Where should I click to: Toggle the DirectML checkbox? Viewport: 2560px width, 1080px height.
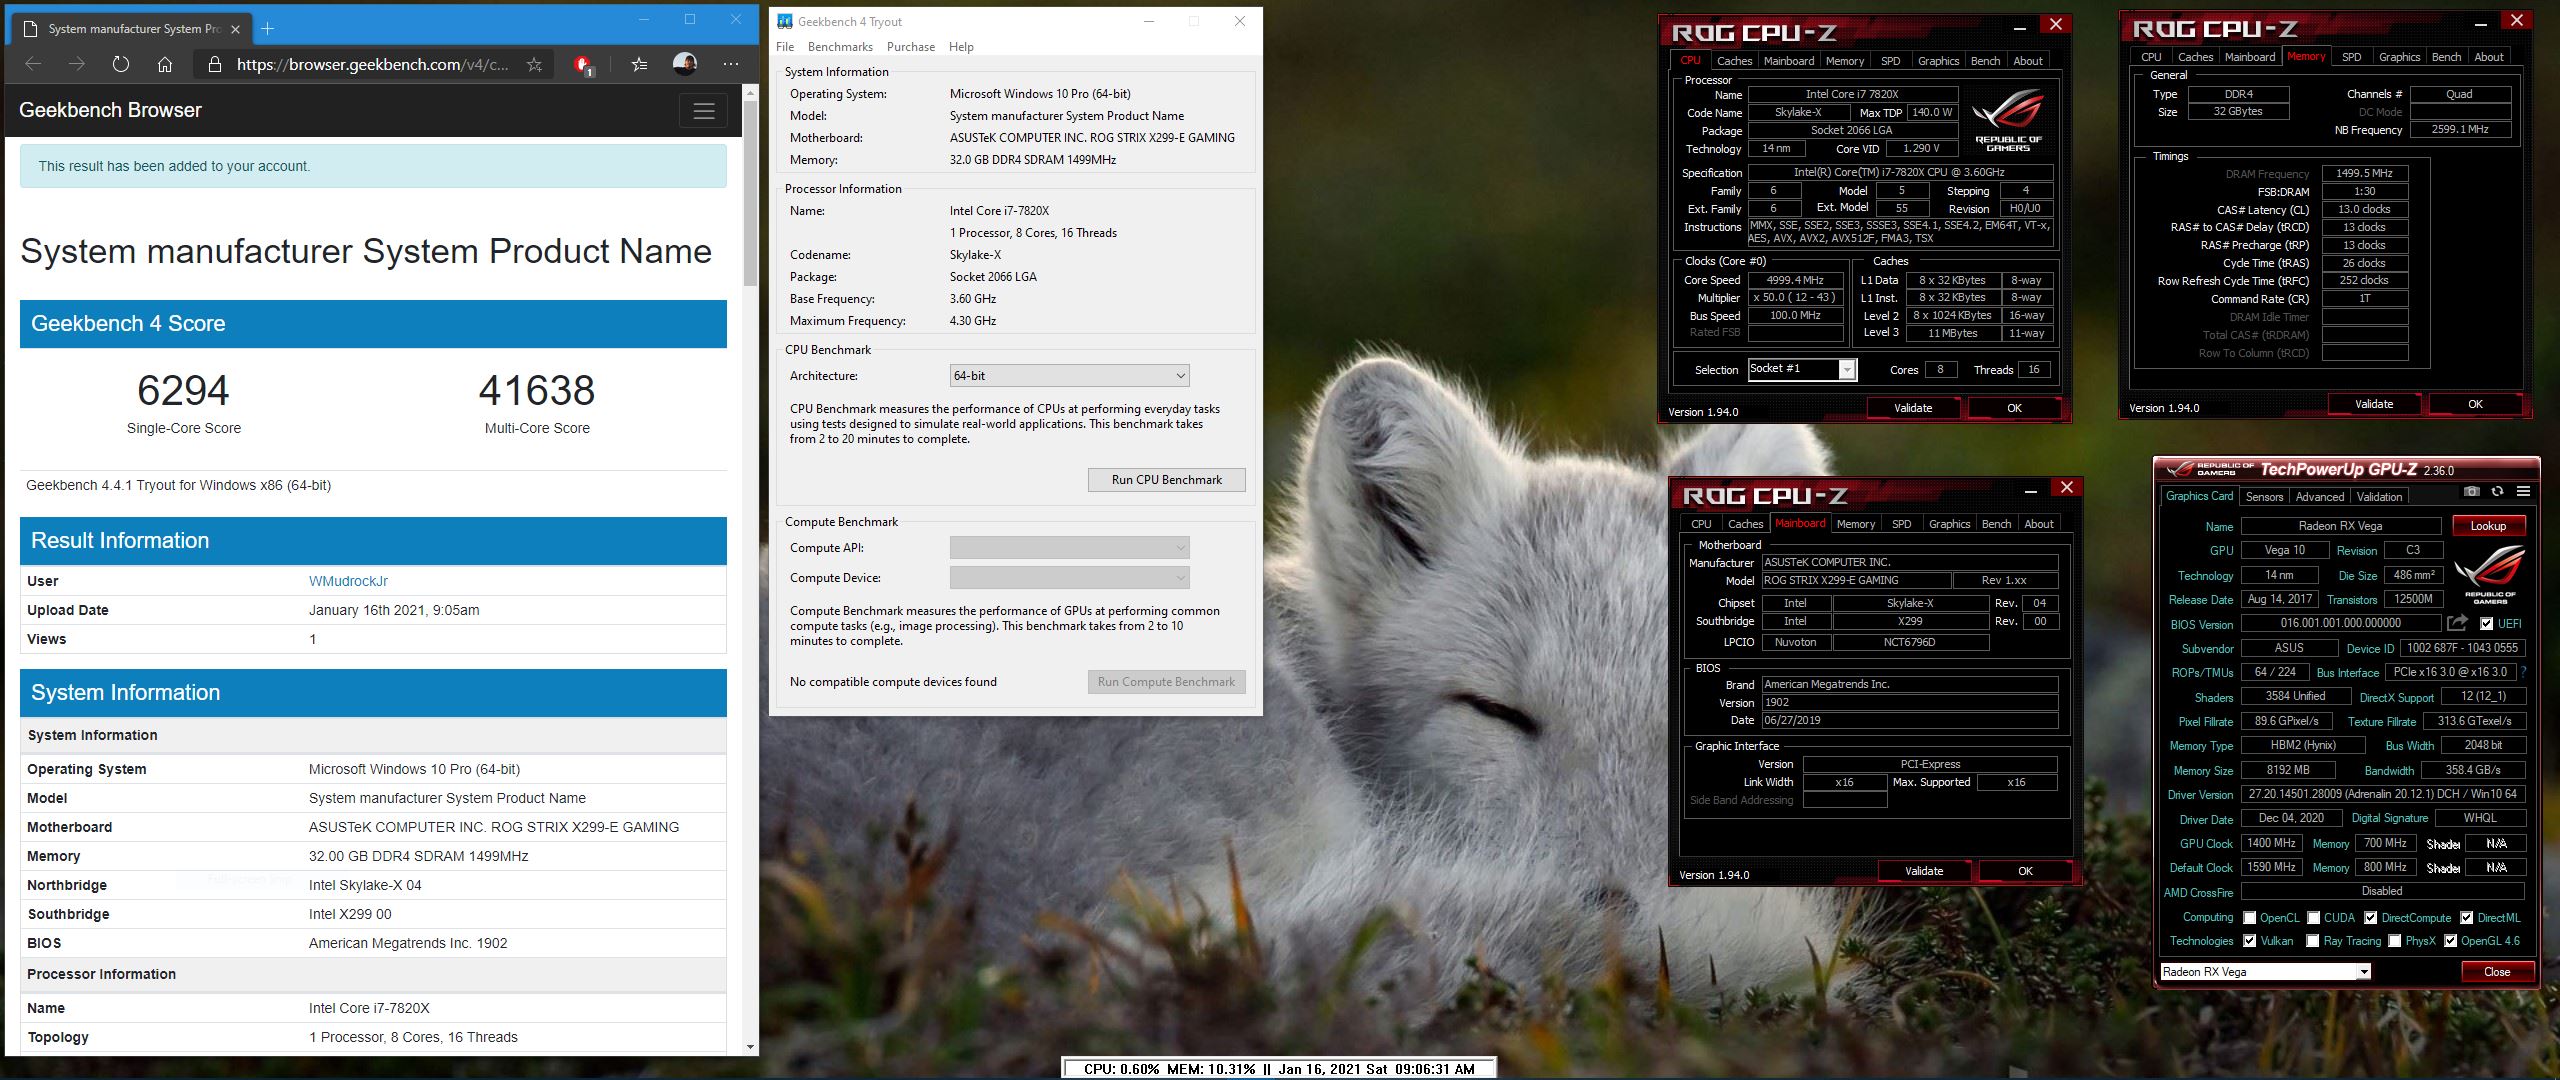click(x=2466, y=917)
